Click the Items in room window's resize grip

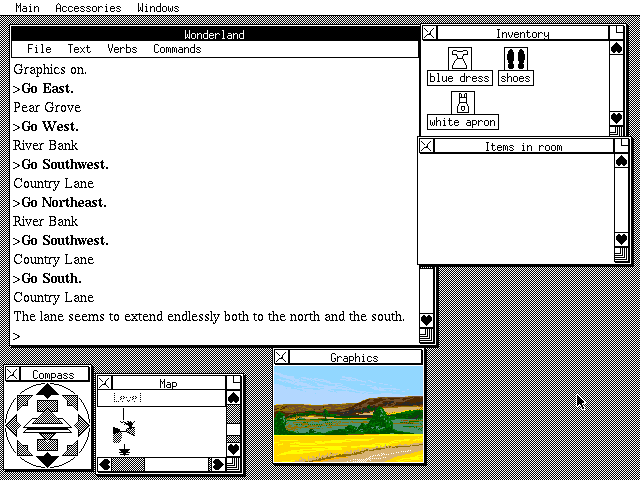[x=622, y=254]
